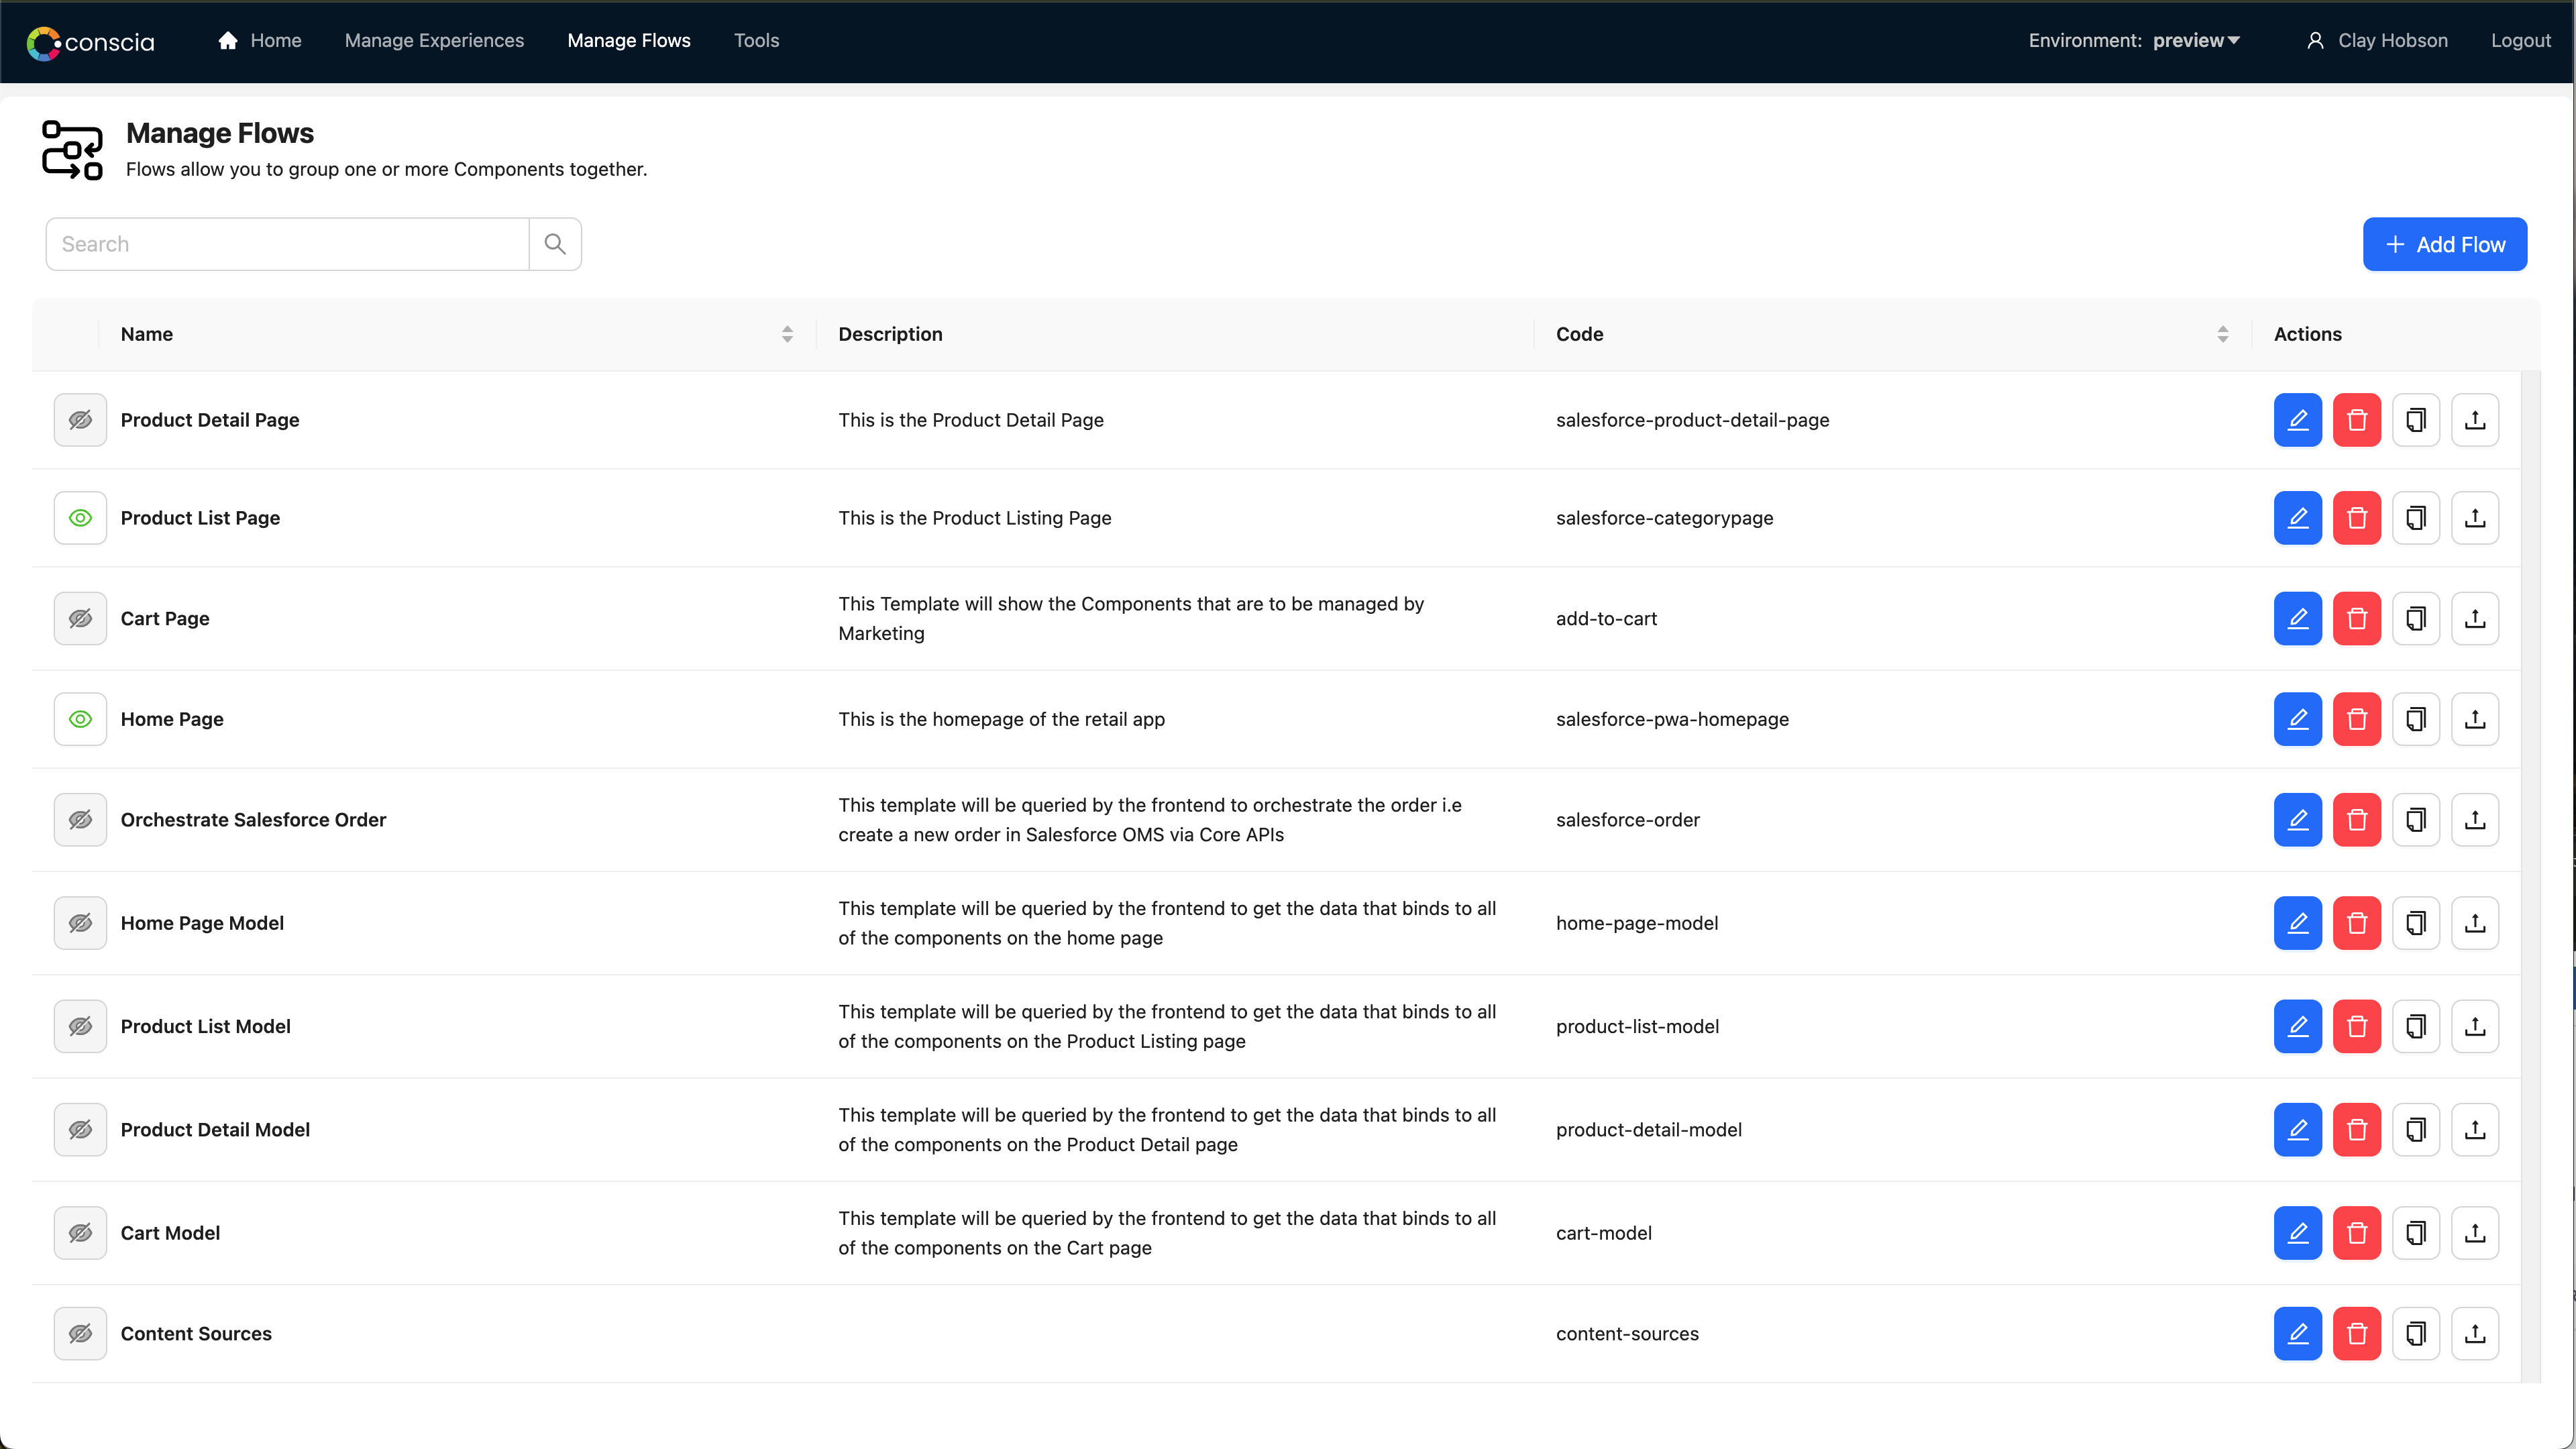Copy the Product List Model flow
This screenshot has width=2576, height=1449.
pos(2415,1026)
